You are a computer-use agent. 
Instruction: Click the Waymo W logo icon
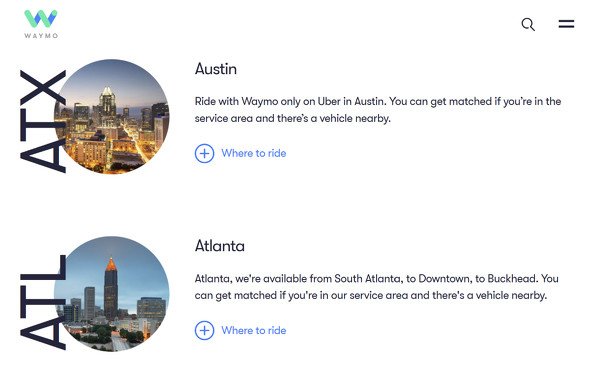pyautogui.click(x=41, y=18)
